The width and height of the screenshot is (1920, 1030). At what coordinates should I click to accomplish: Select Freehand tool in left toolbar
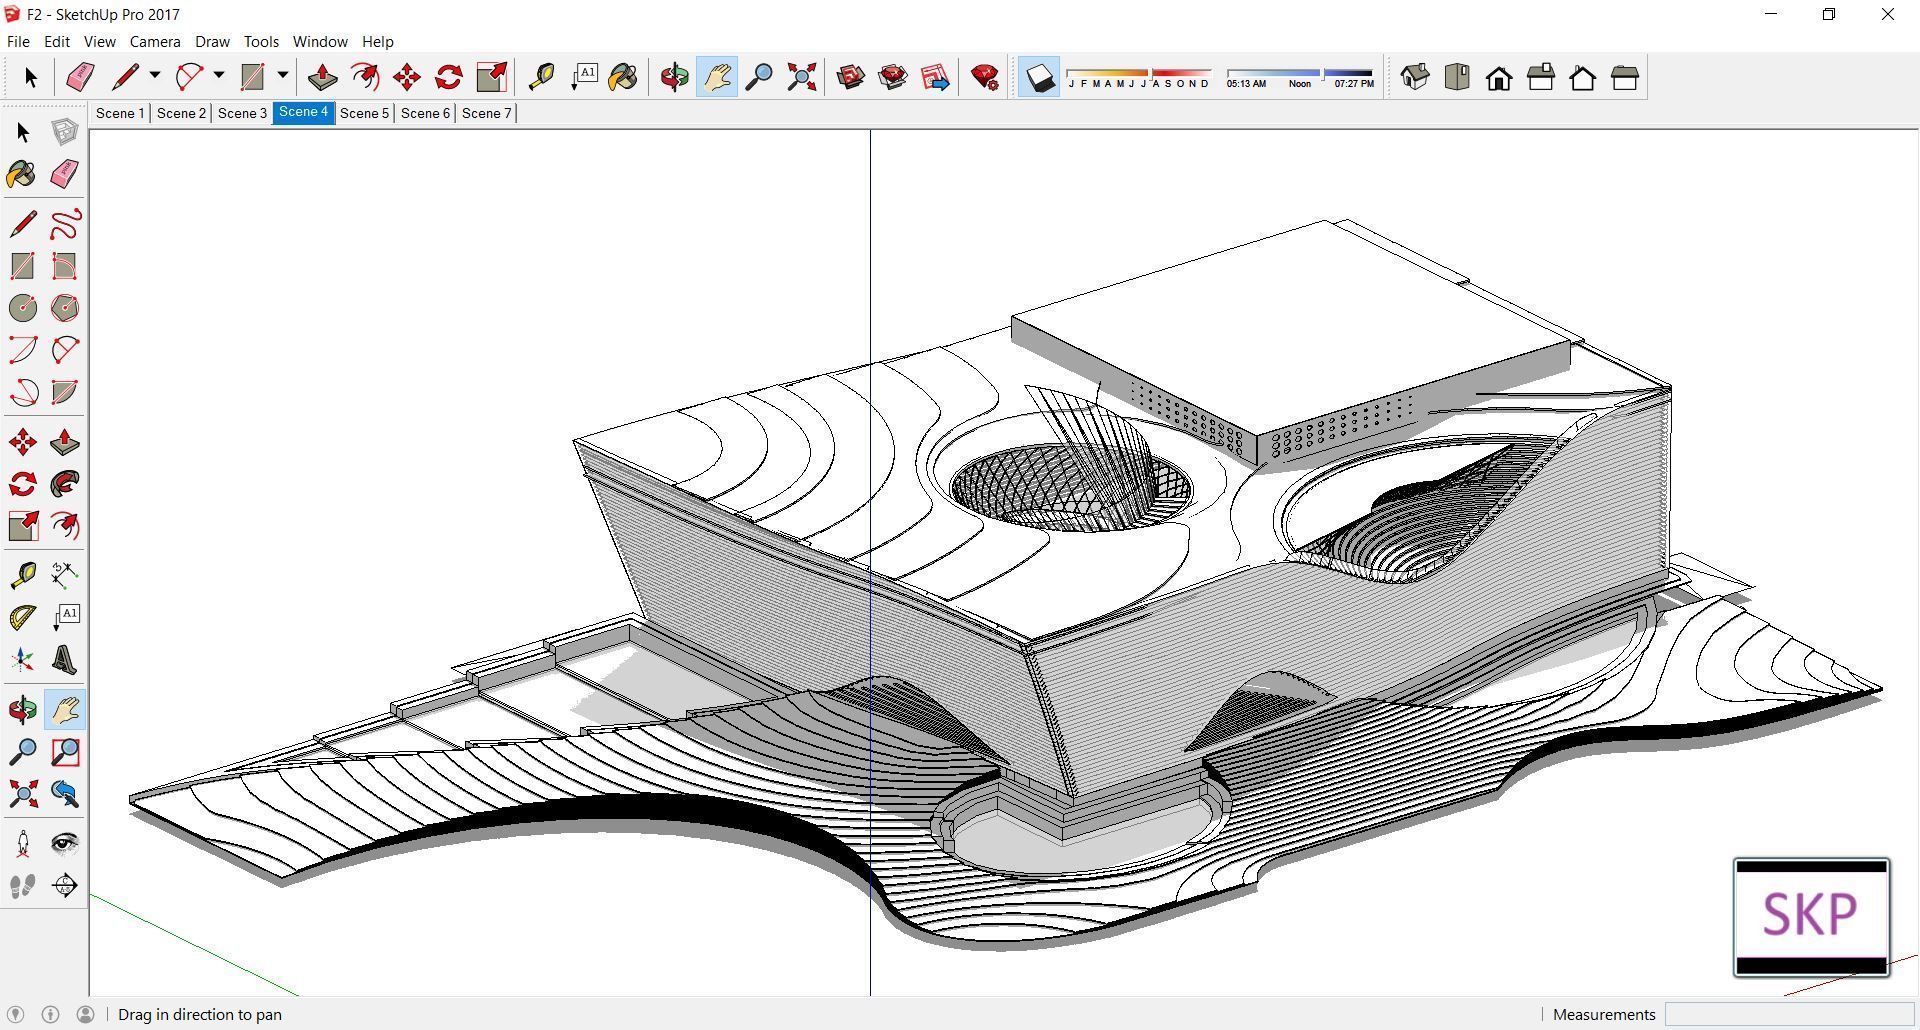[65, 224]
